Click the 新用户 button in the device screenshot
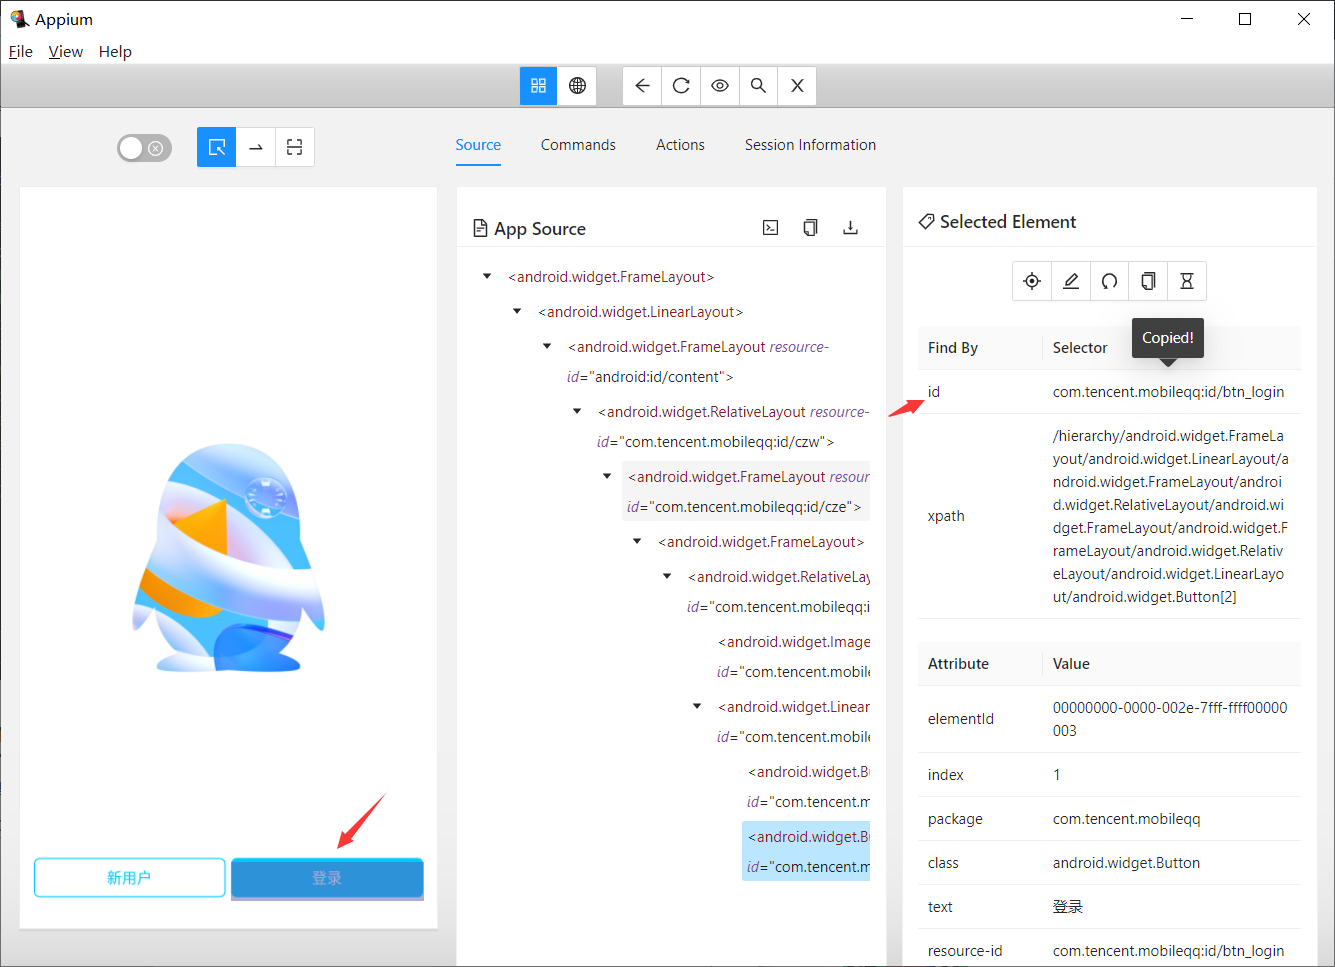 (x=129, y=878)
